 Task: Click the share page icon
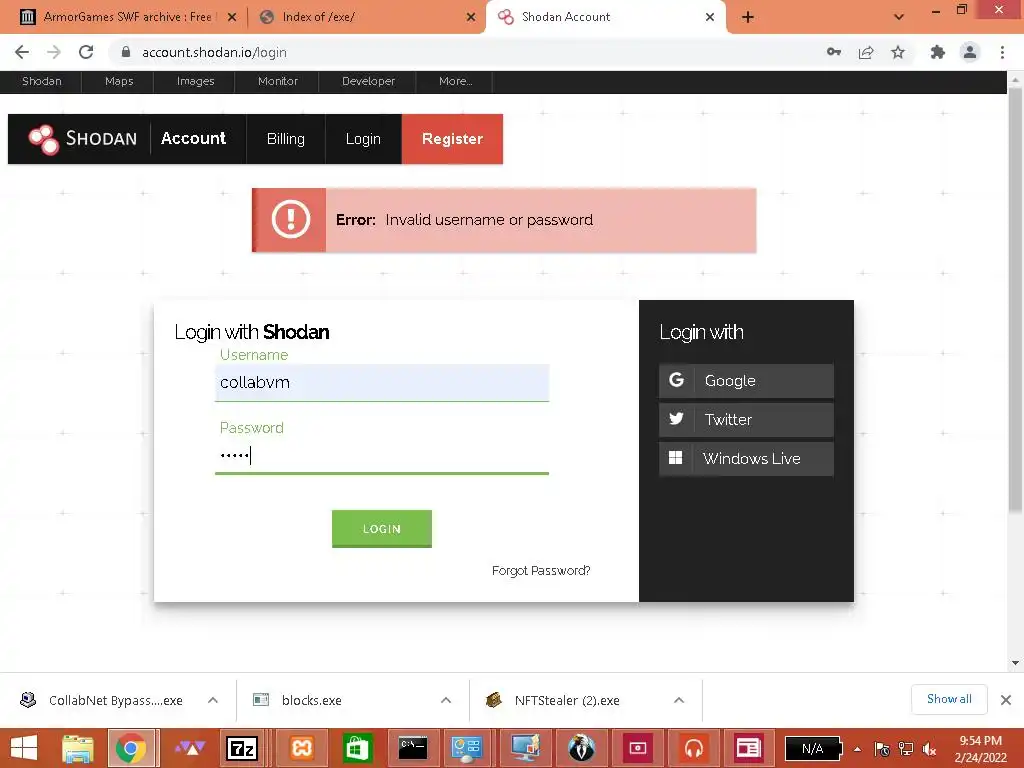pos(866,52)
